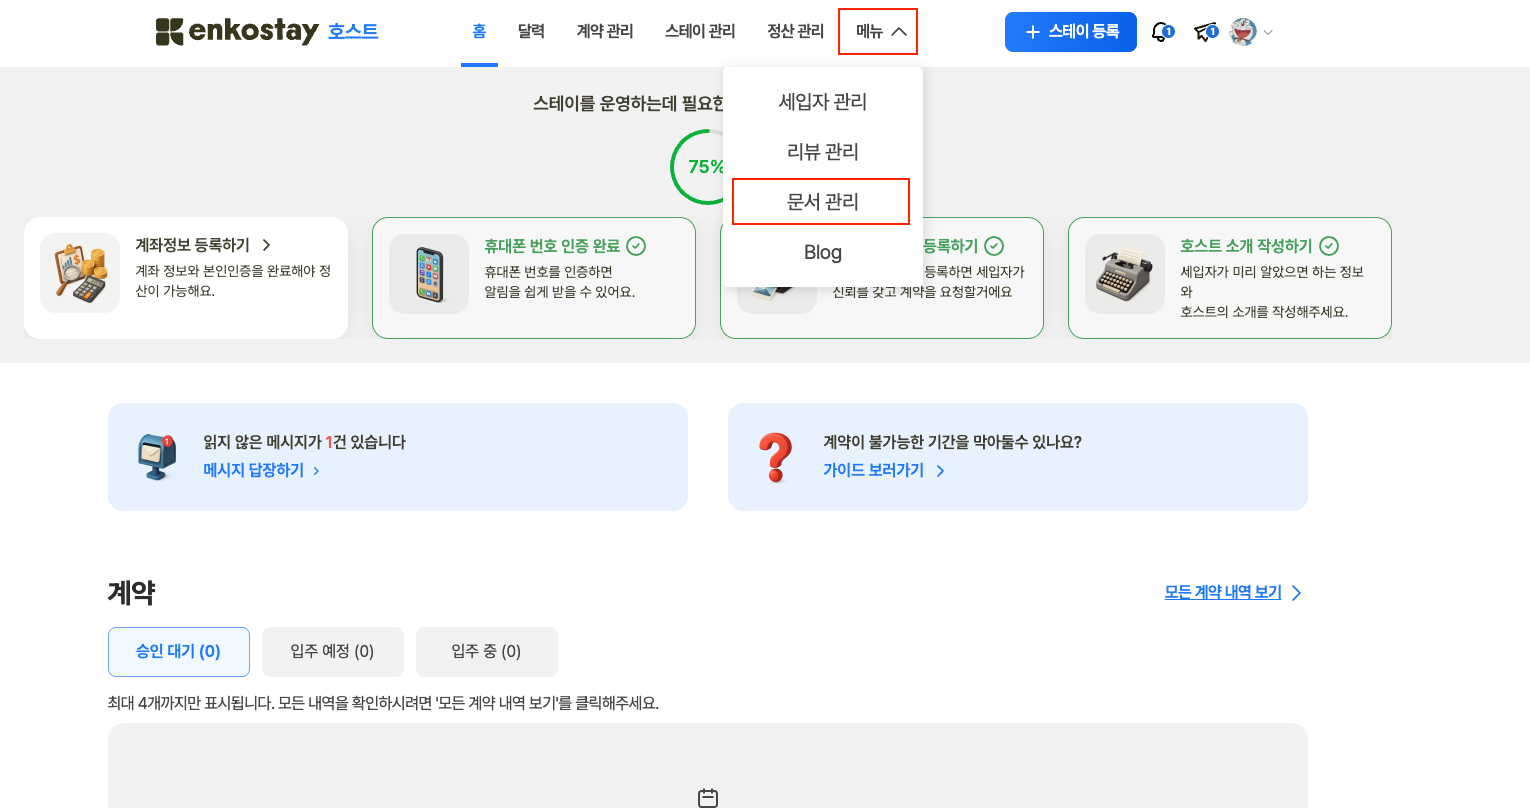Click 읽지 않은 메시지가 1건 있습니다 text
The image size is (1530, 808).
click(304, 442)
